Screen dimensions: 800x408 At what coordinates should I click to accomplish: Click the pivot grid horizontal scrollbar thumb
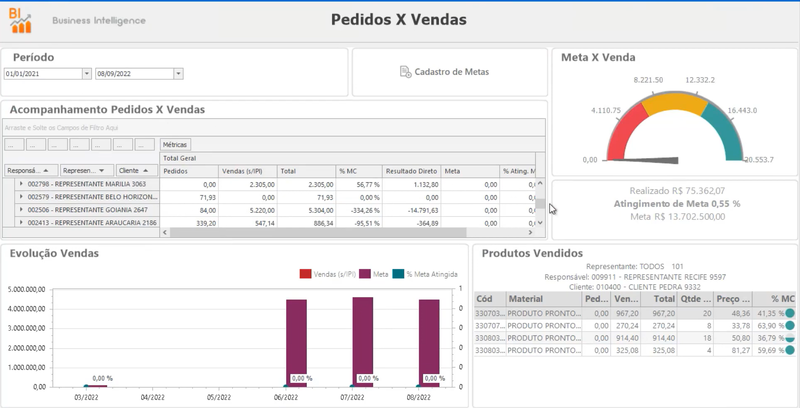[x=318, y=233]
